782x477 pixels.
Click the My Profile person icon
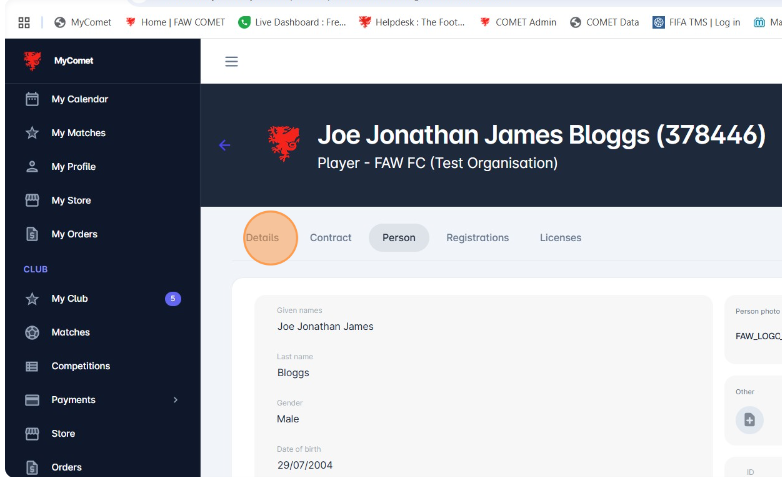click(32, 167)
